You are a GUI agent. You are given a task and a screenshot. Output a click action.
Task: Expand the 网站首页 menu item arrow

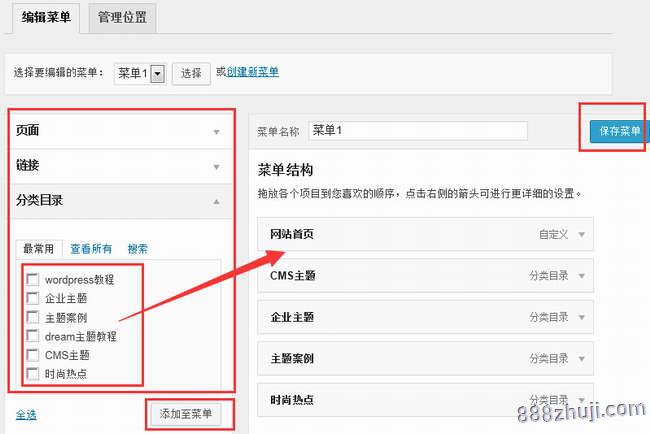[582, 235]
